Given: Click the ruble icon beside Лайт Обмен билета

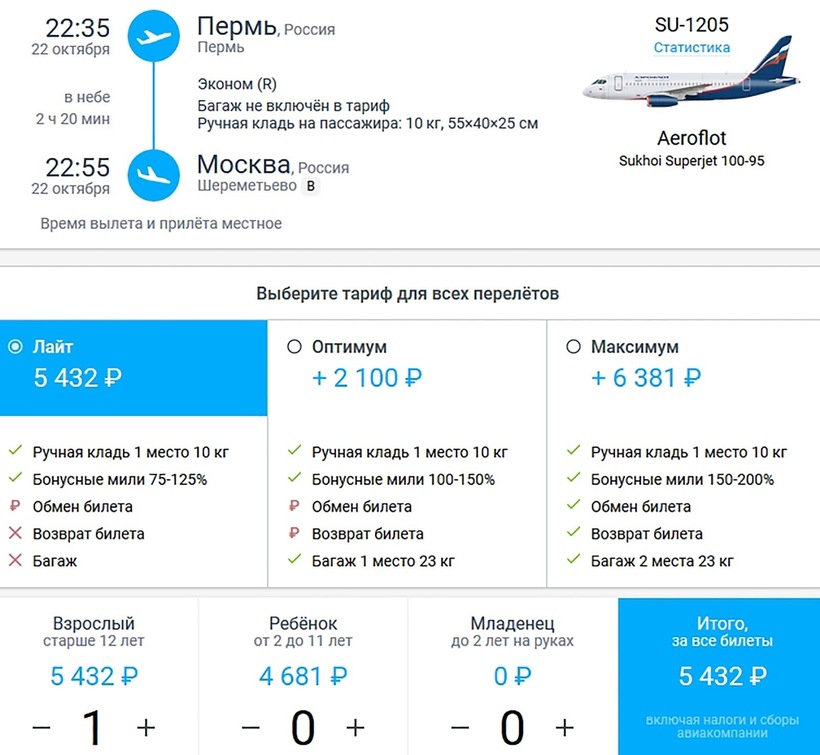Looking at the screenshot, I should [x=15, y=506].
